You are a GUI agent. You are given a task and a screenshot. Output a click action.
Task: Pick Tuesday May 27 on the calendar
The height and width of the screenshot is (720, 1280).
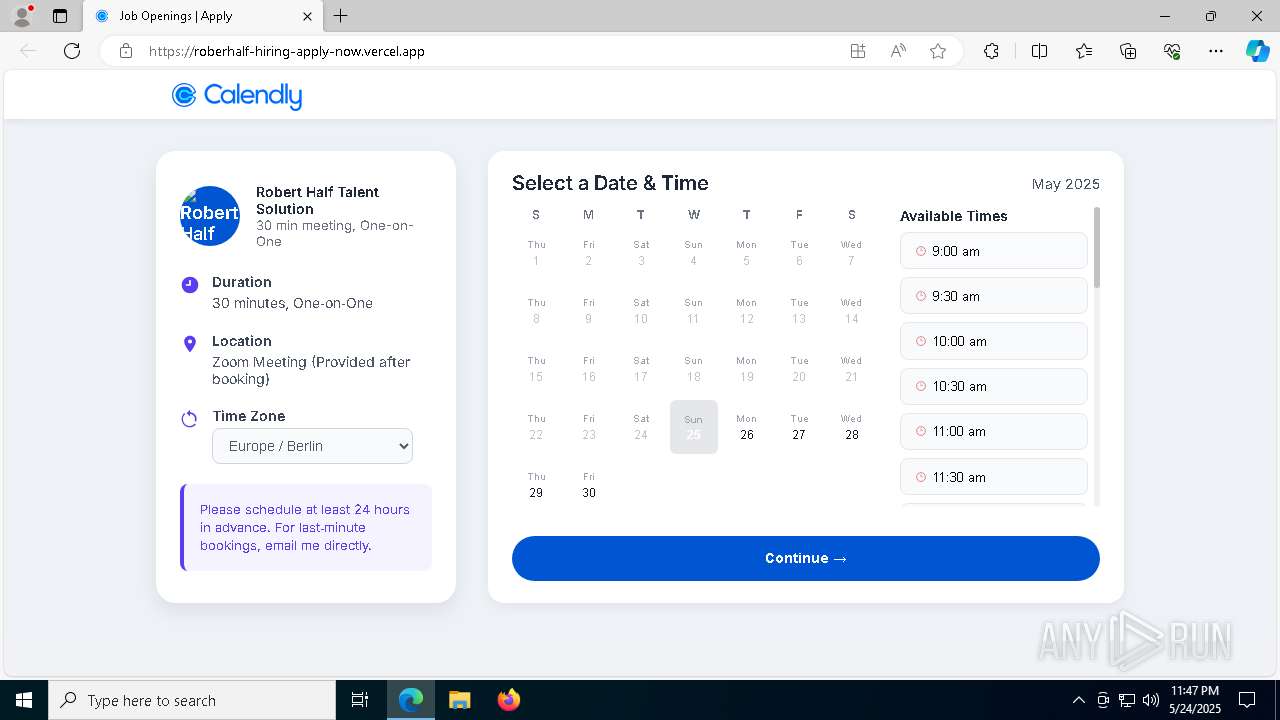pyautogui.click(x=799, y=427)
